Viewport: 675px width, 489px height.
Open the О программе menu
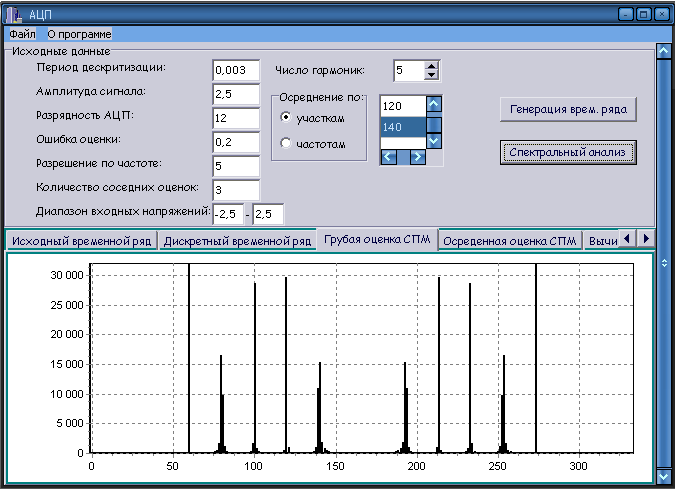point(79,34)
